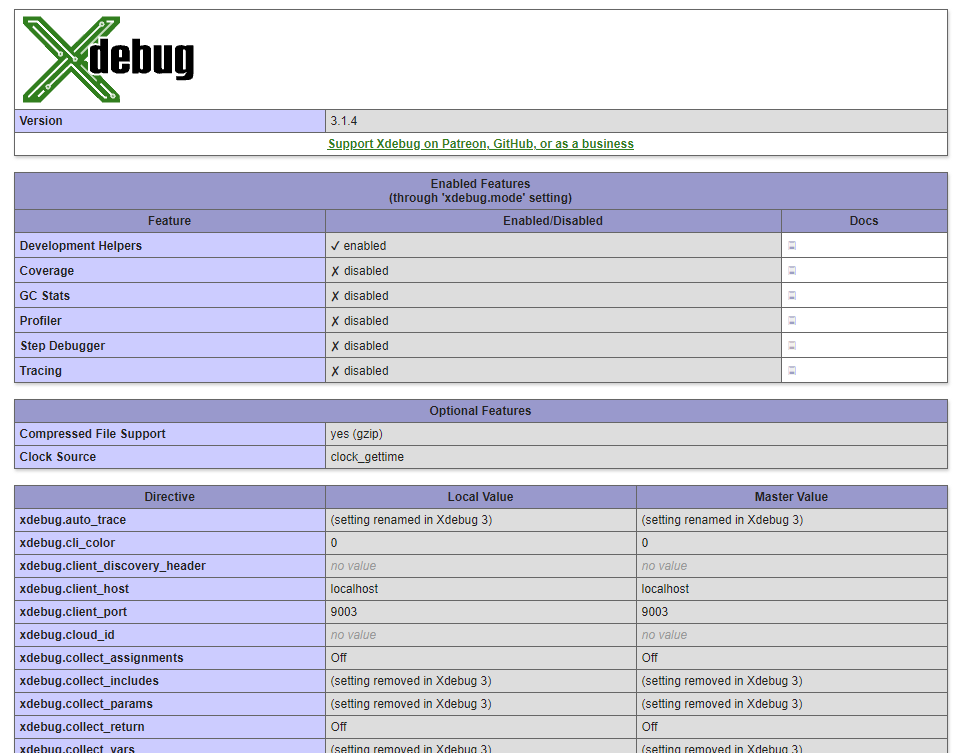Screen dimensions: 961x753
Task: Click the Optional Features table heading
Action: pos(480,411)
